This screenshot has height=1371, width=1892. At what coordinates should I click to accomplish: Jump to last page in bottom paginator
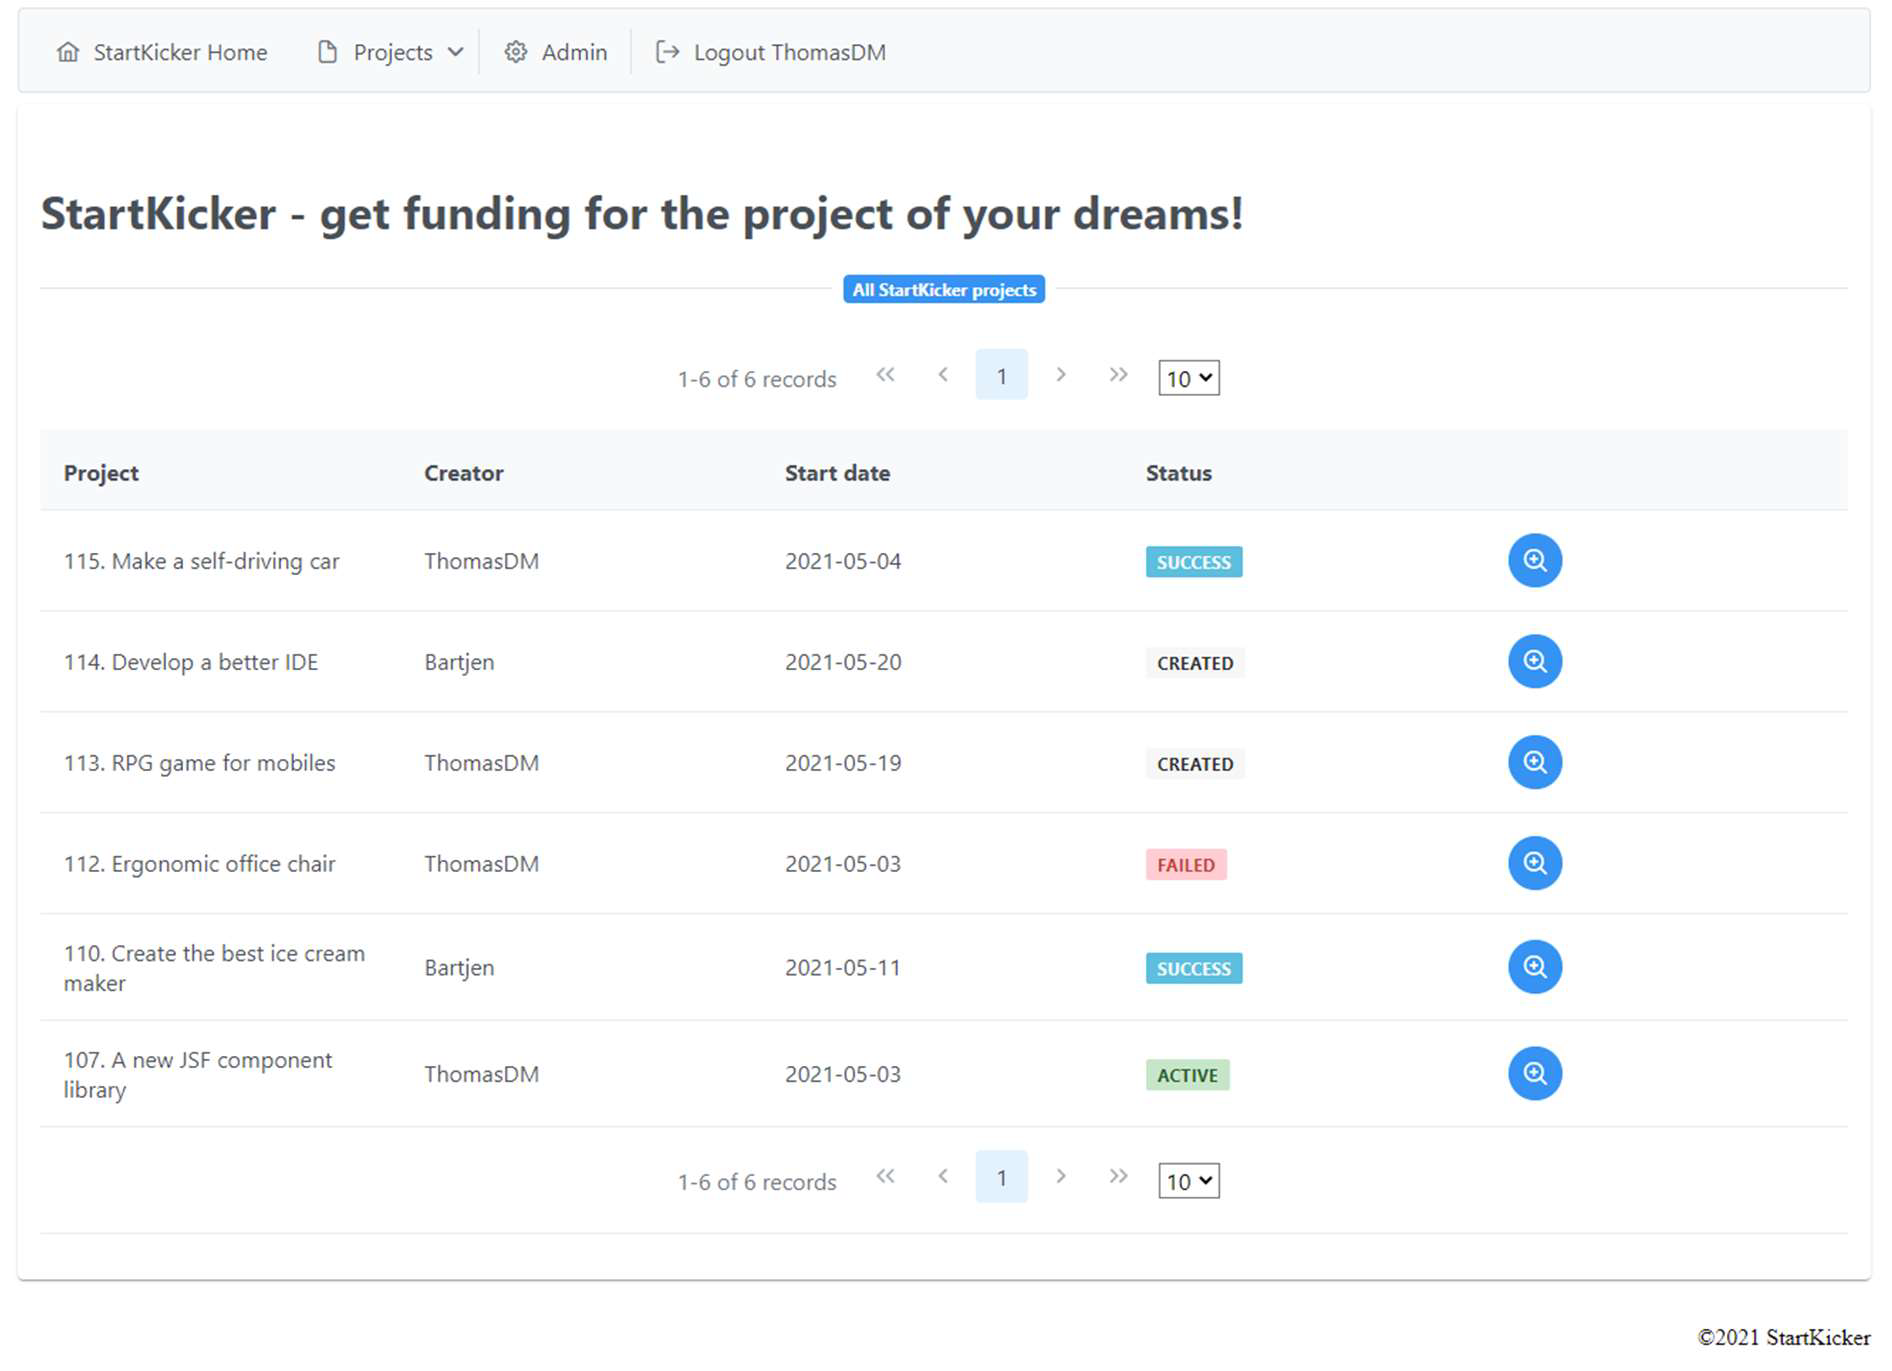[x=1118, y=1177]
